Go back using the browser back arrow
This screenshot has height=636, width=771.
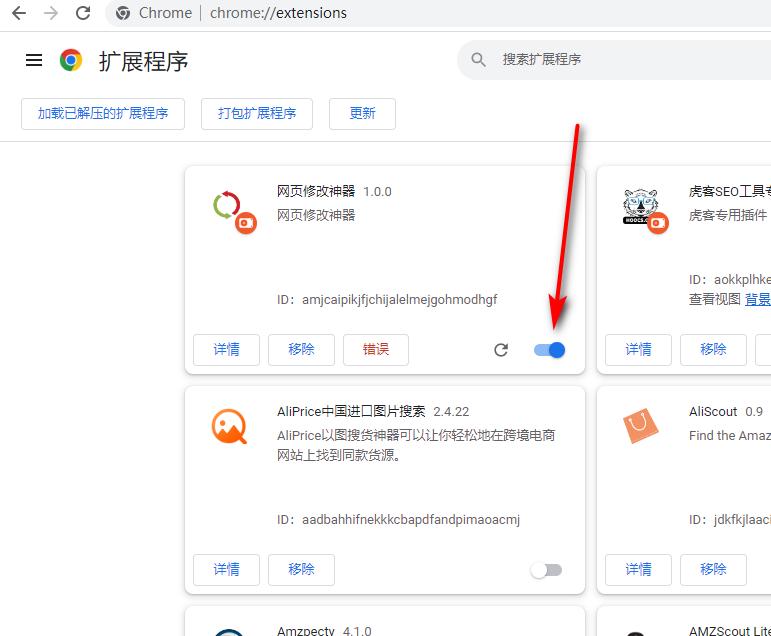[19, 13]
